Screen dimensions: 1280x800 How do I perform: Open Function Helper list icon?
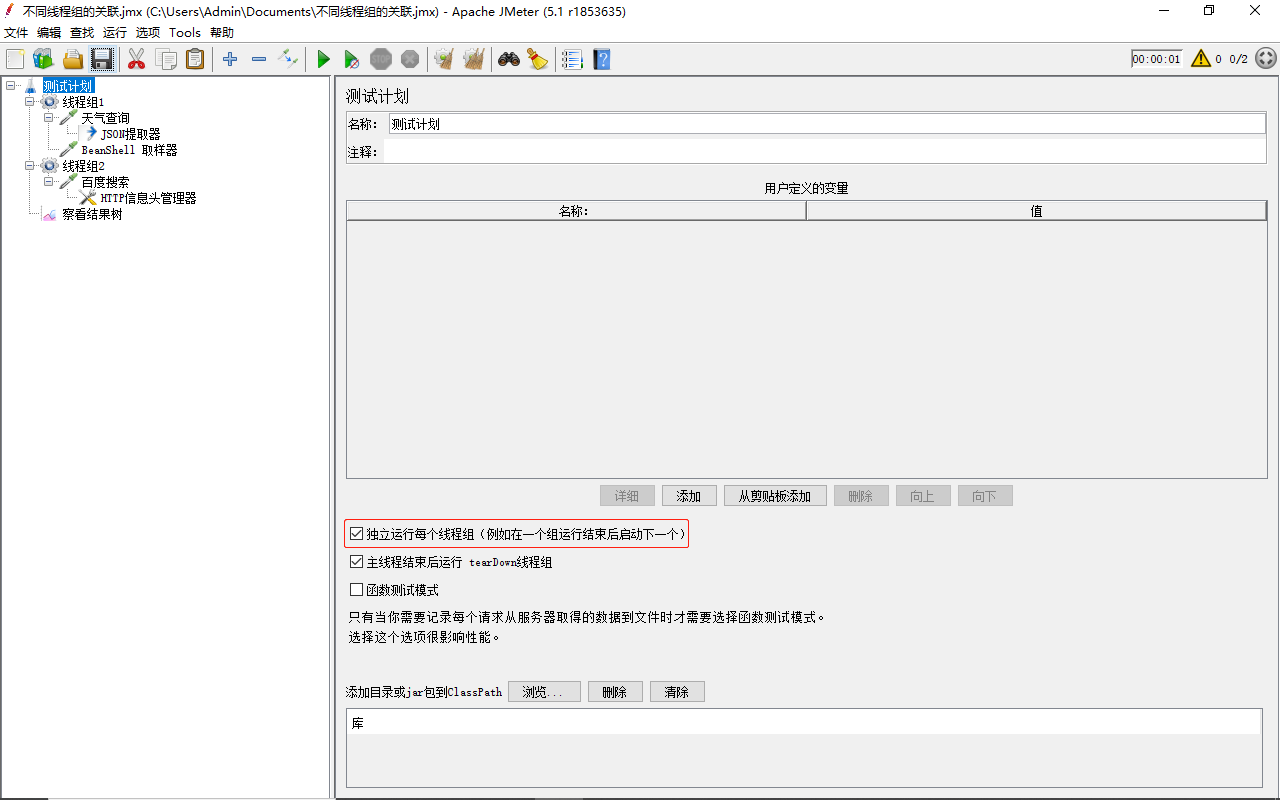[x=572, y=59]
